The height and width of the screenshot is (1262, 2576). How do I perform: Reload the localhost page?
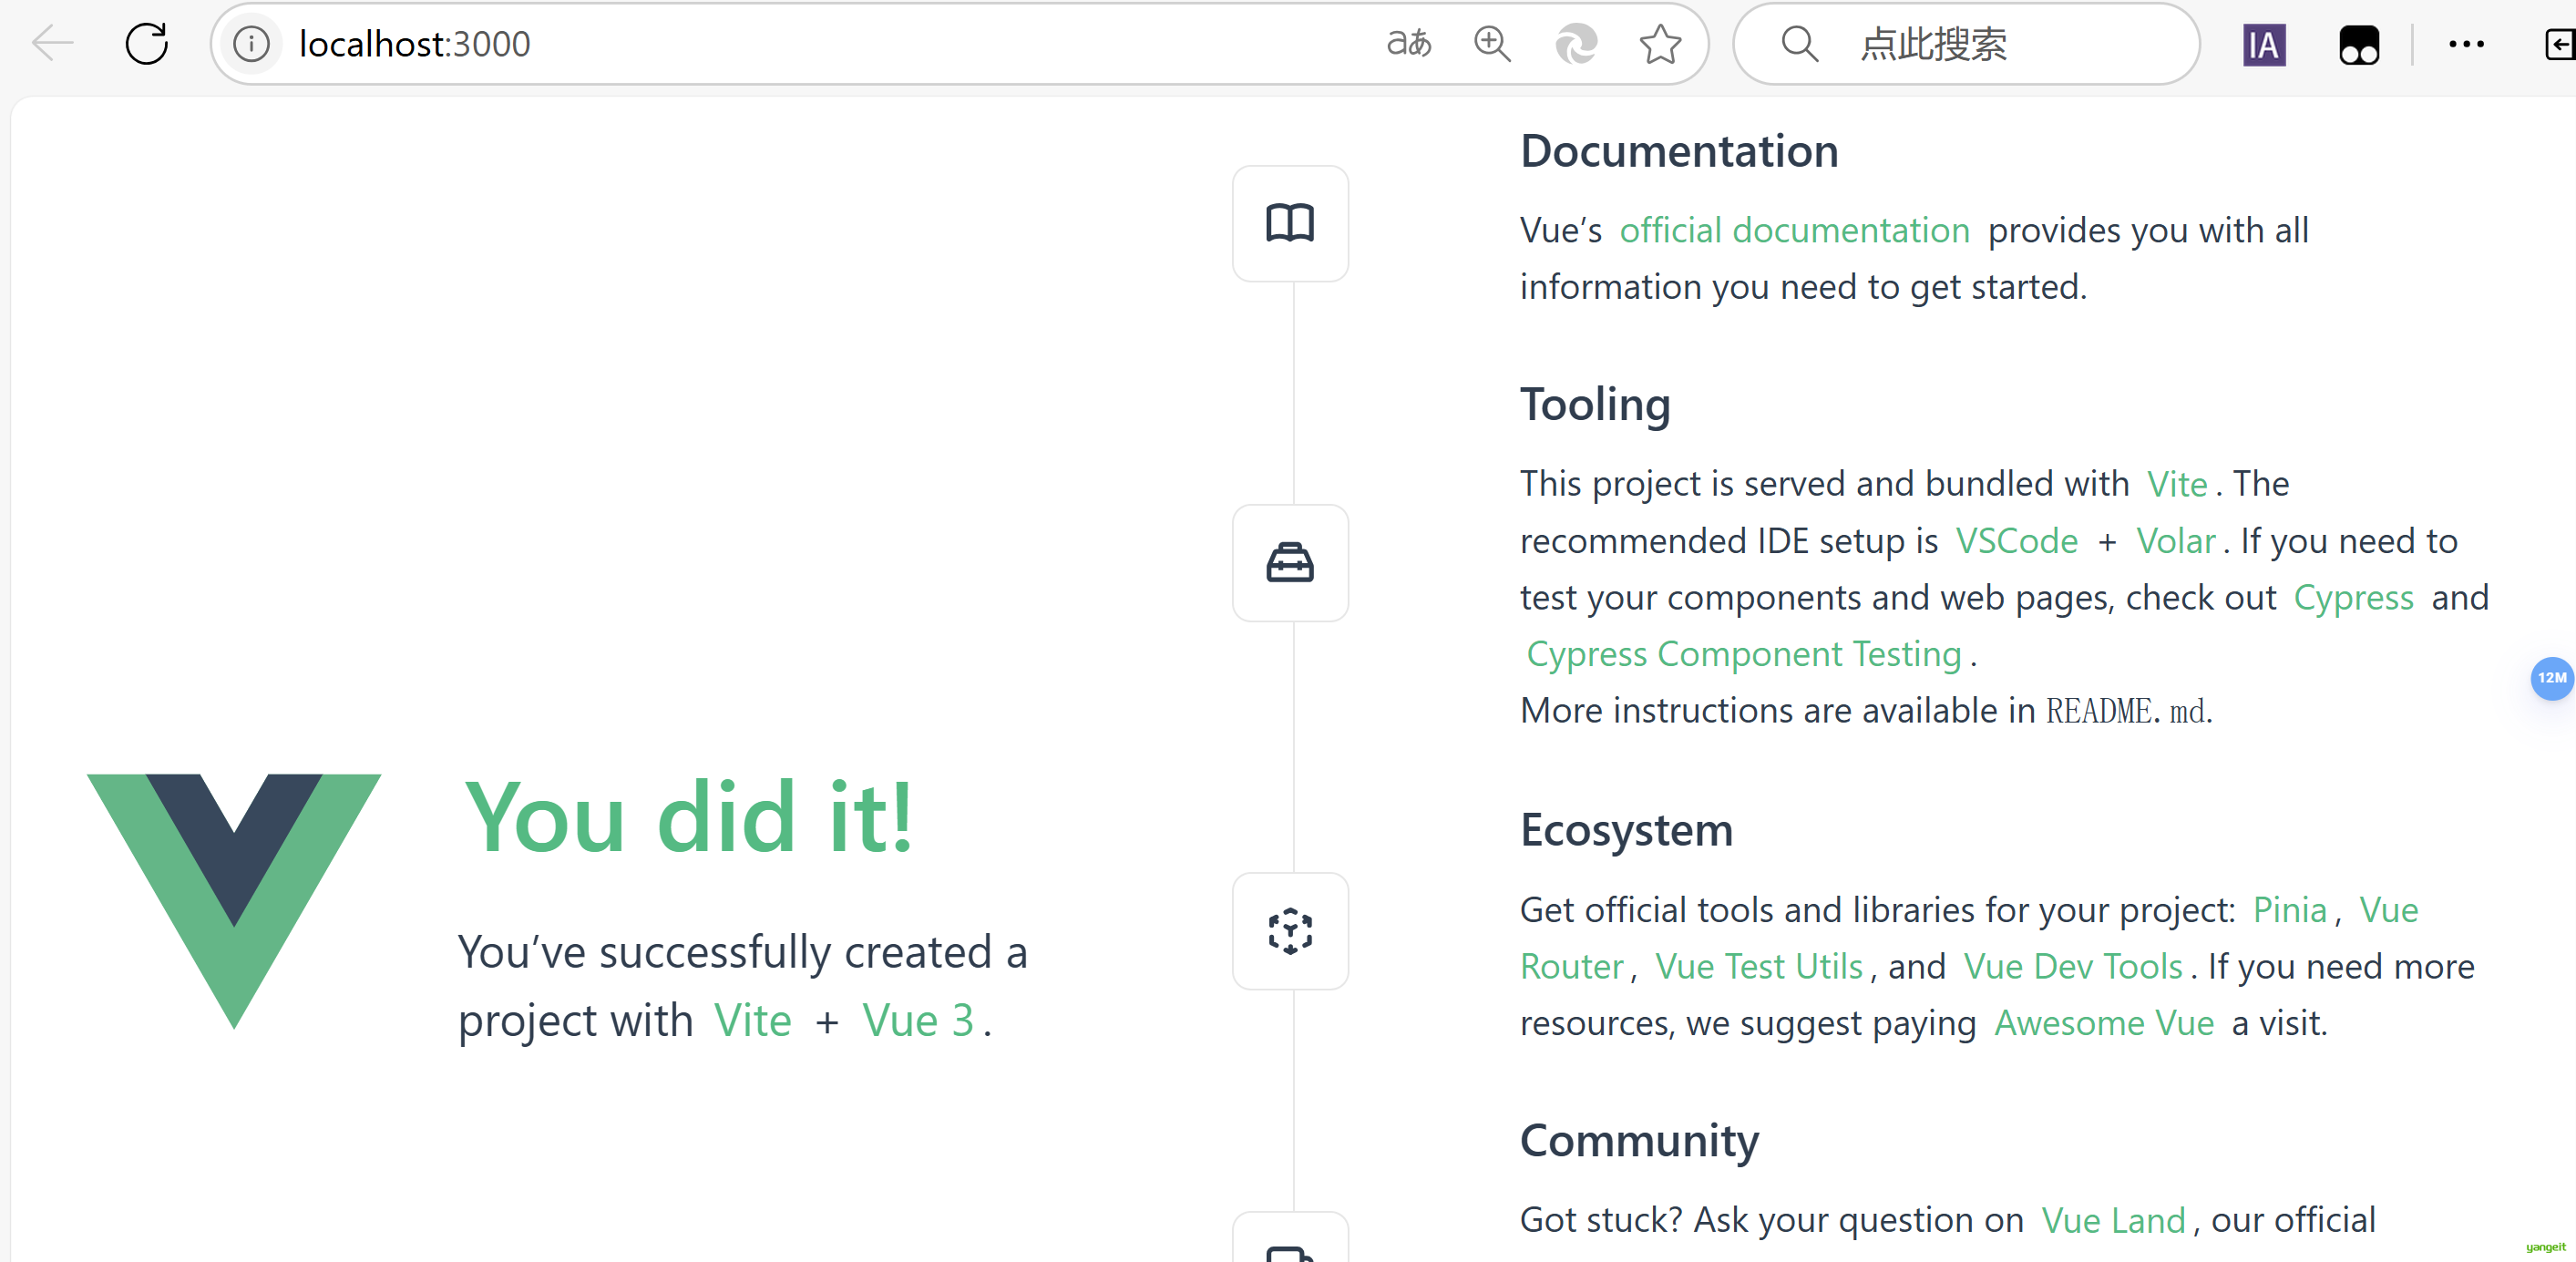(147, 44)
